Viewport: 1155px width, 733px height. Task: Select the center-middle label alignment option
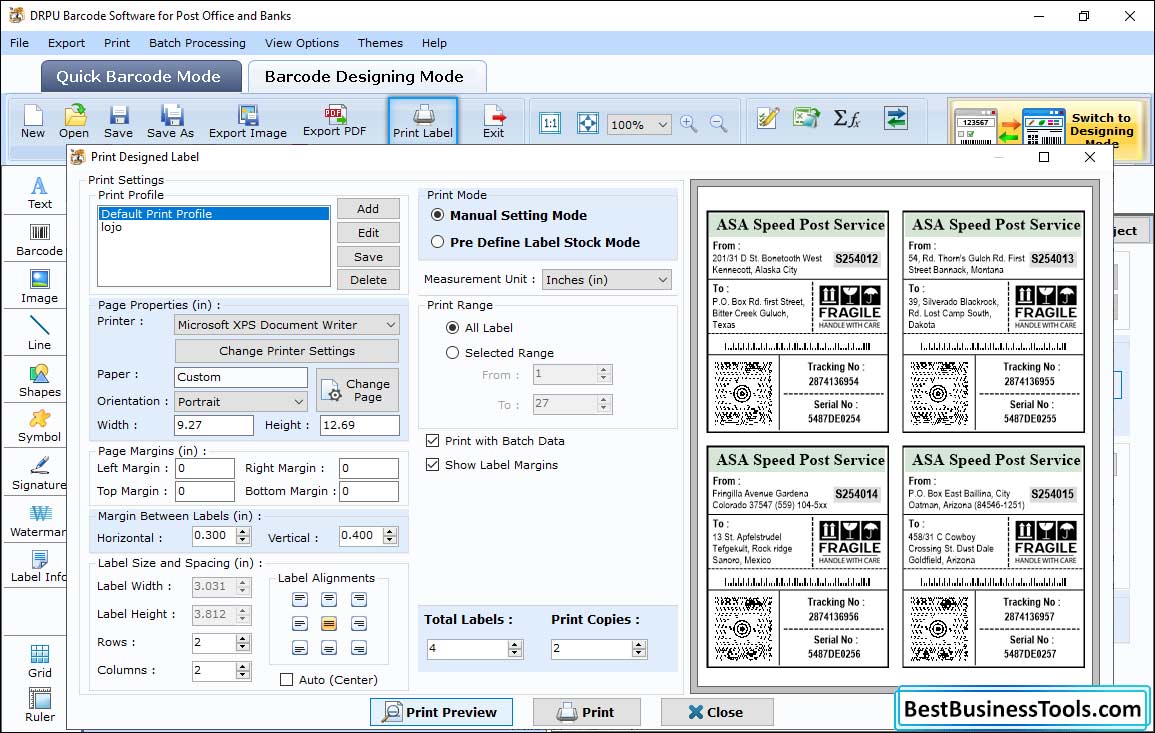coord(329,624)
